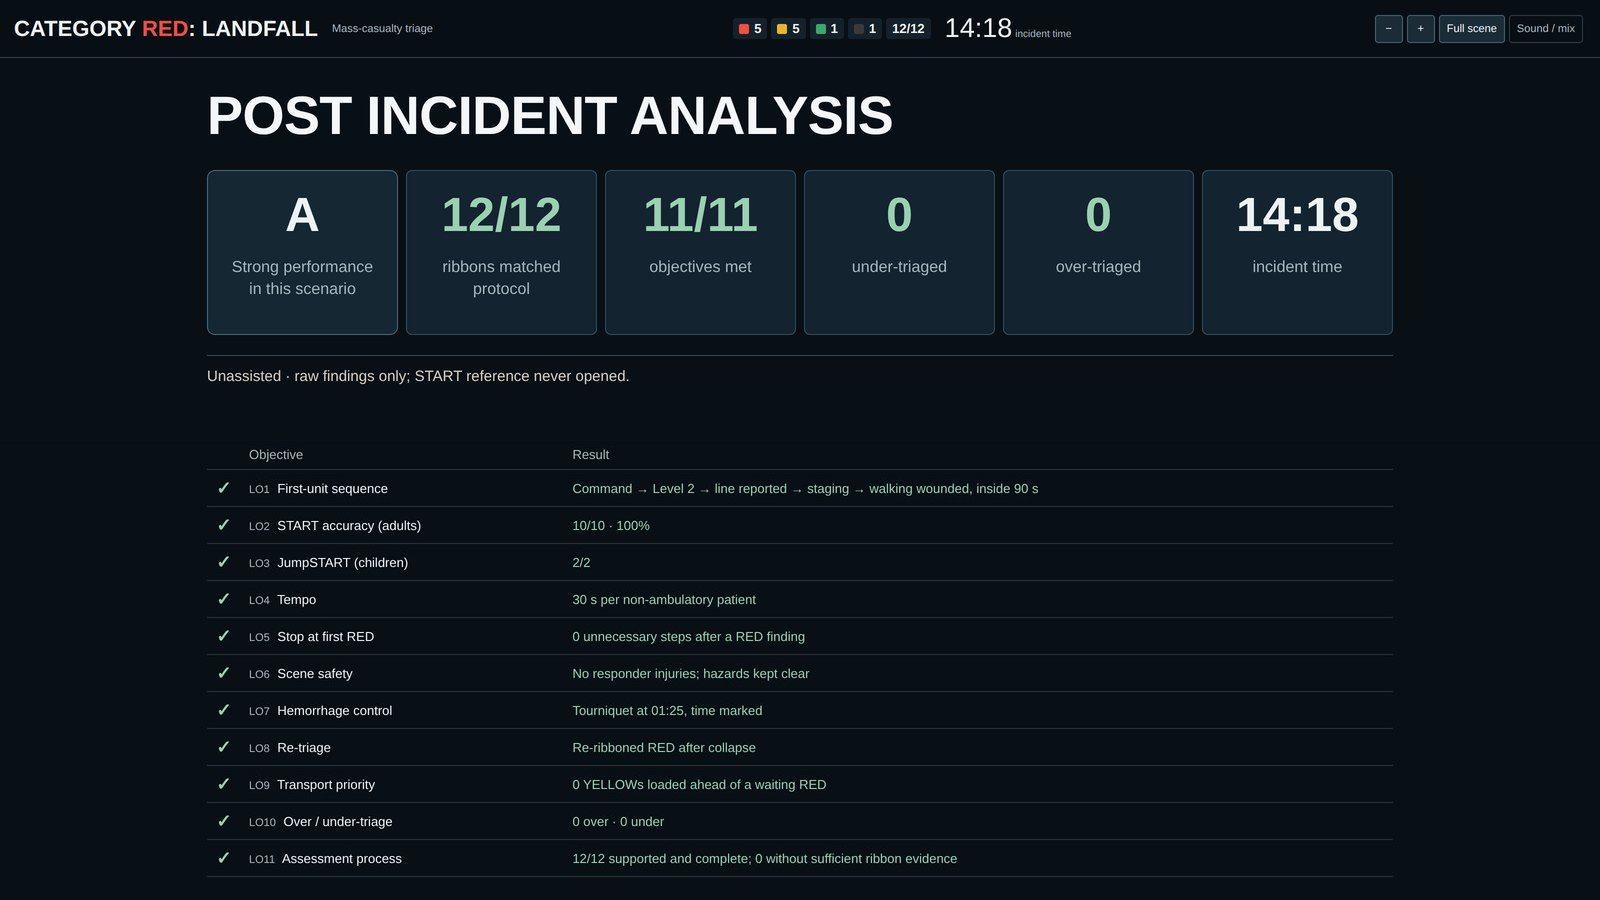Click the 14:18 incident time in header
1600x900 pixels.
978,28
